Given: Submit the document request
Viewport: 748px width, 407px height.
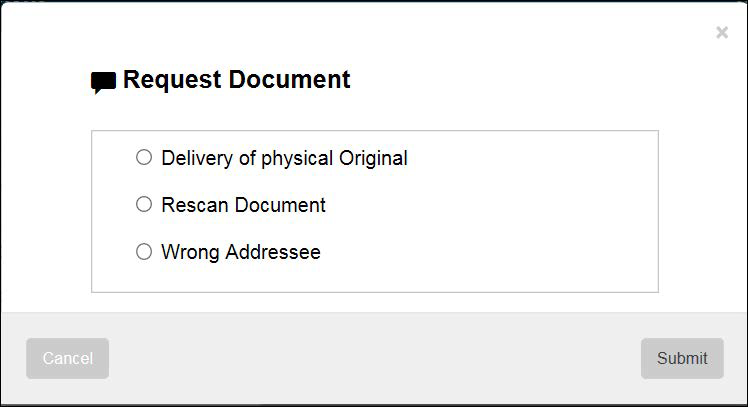Looking at the screenshot, I should point(682,358).
